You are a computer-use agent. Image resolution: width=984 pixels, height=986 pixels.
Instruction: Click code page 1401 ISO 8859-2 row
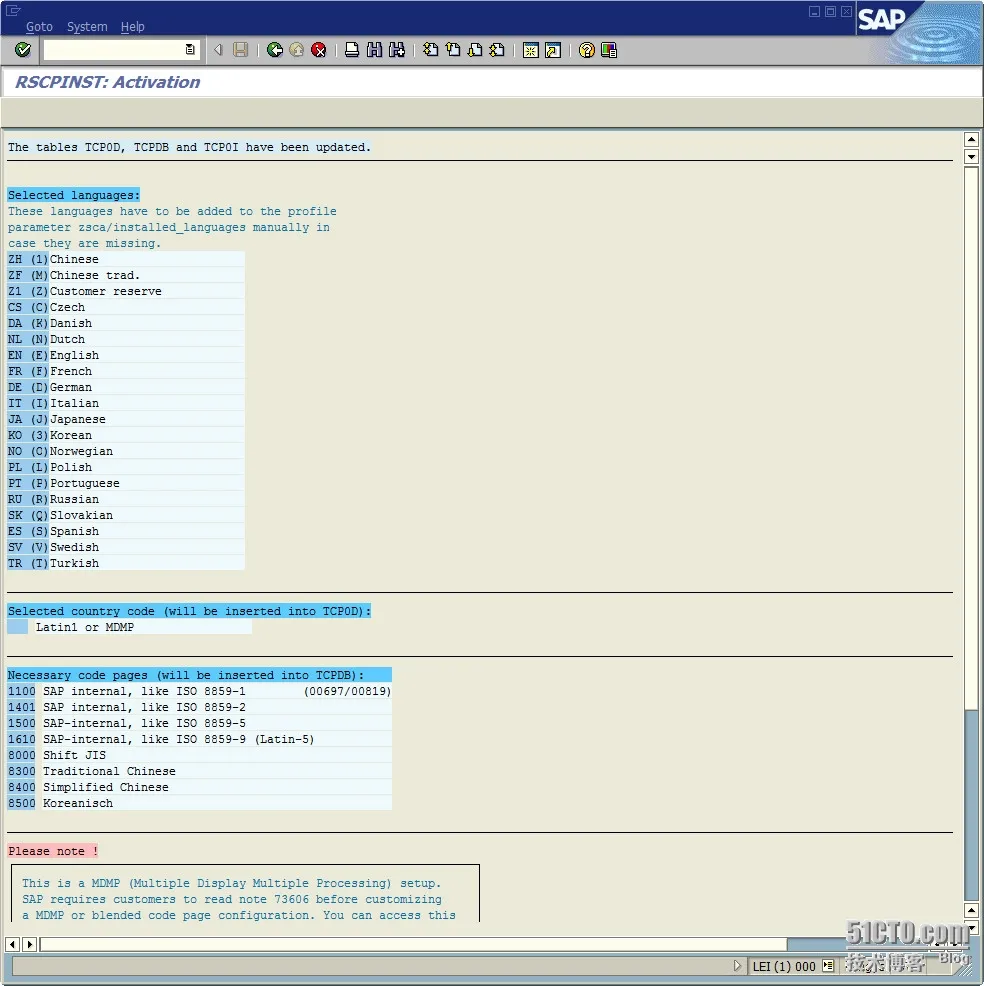point(199,707)
